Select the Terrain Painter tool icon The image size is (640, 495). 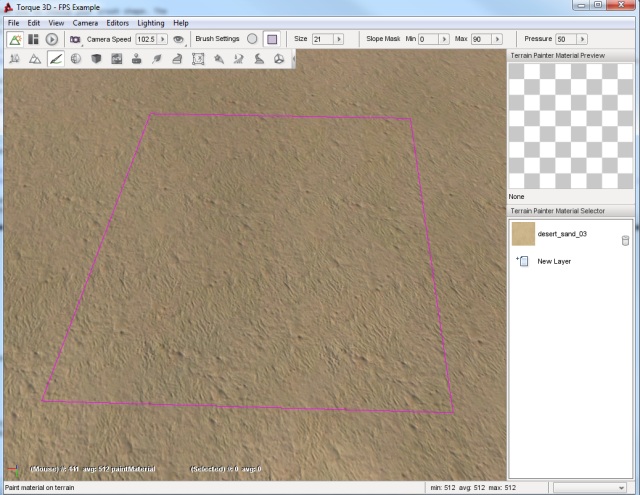pyautogui.click(x=55, y=59)
